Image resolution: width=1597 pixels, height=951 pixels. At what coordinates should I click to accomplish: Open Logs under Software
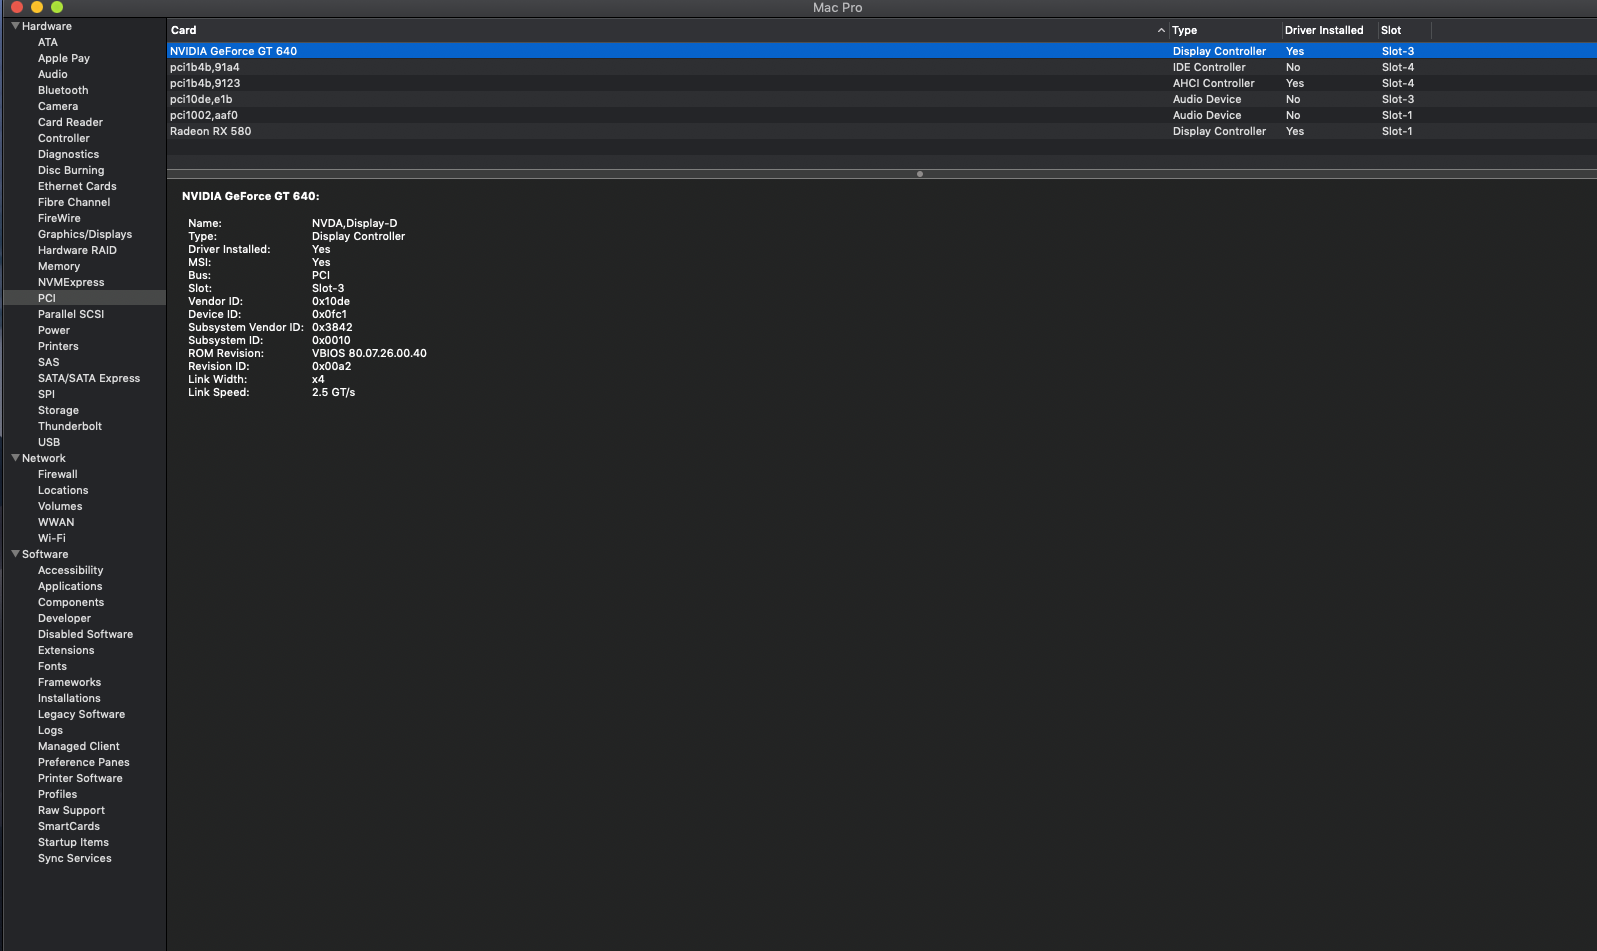click(50, 730)
